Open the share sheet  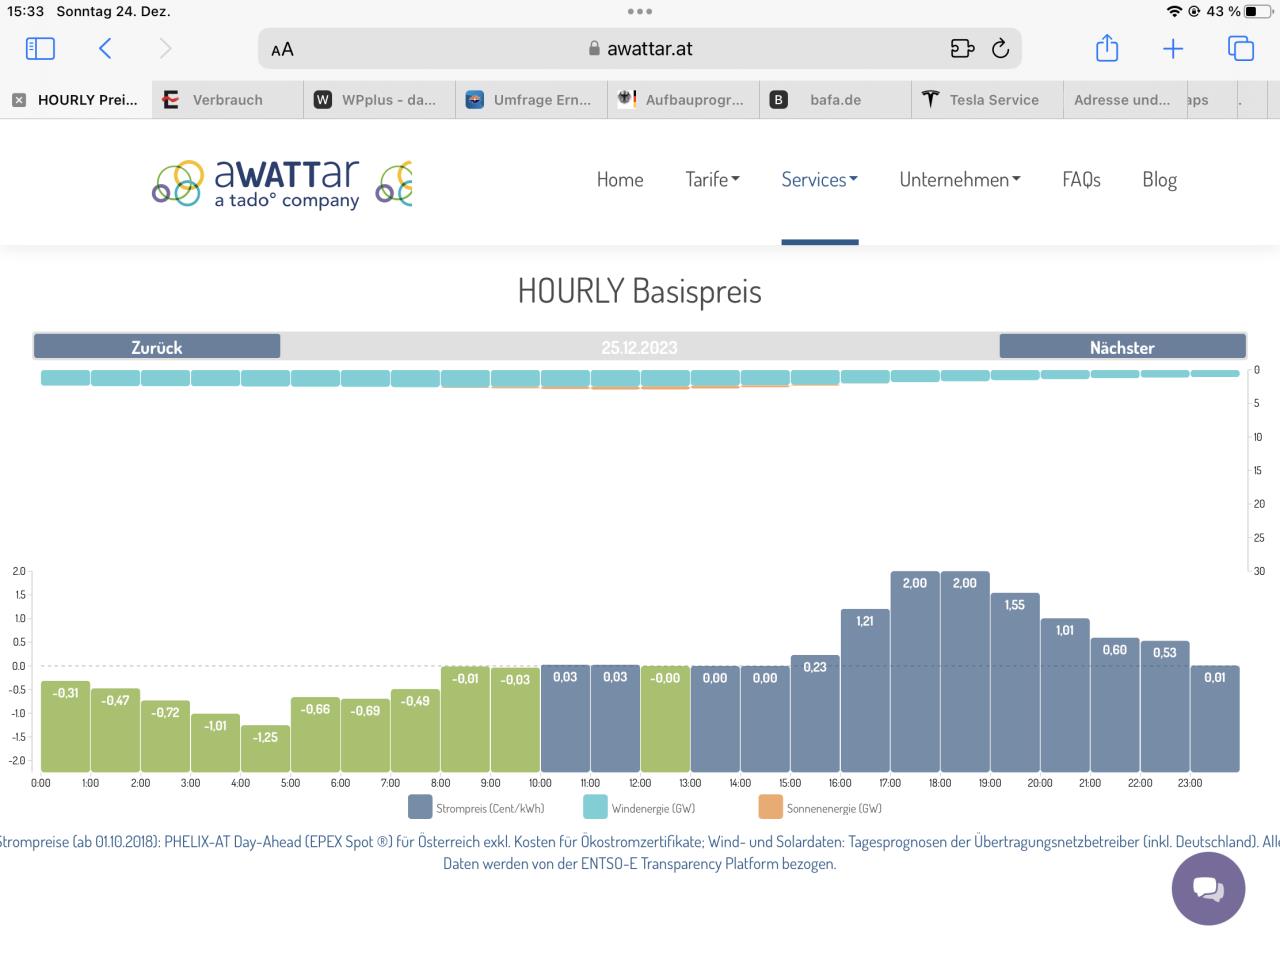(1107, 48)
